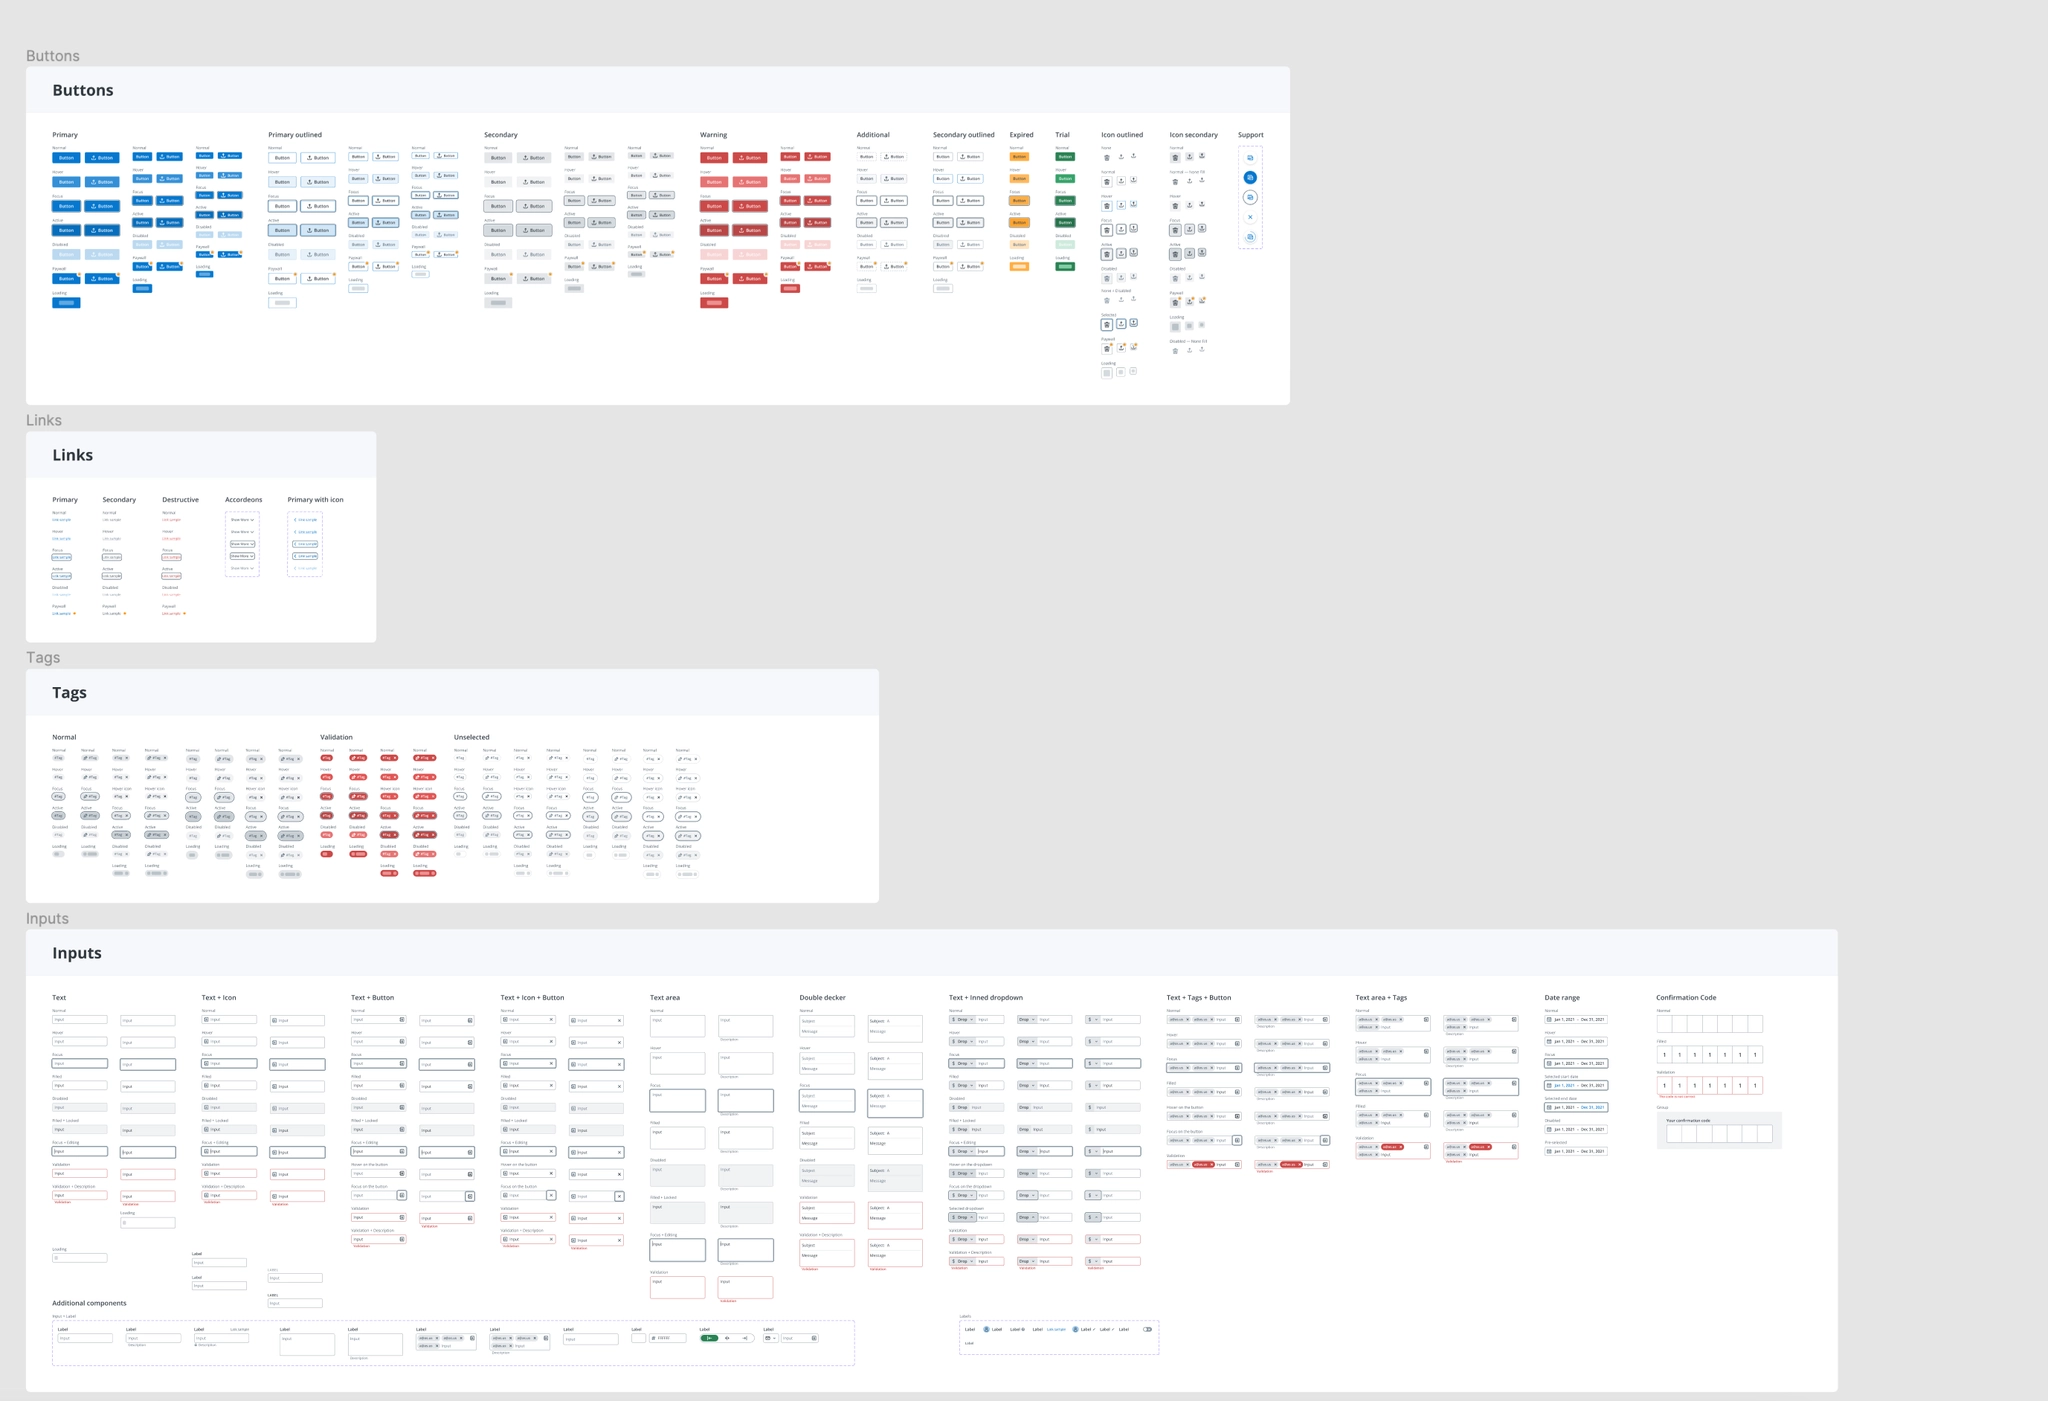Select green segment of Additional components segmented control
This screenshot has width=2048, height=1401.
click(709, 1338)
